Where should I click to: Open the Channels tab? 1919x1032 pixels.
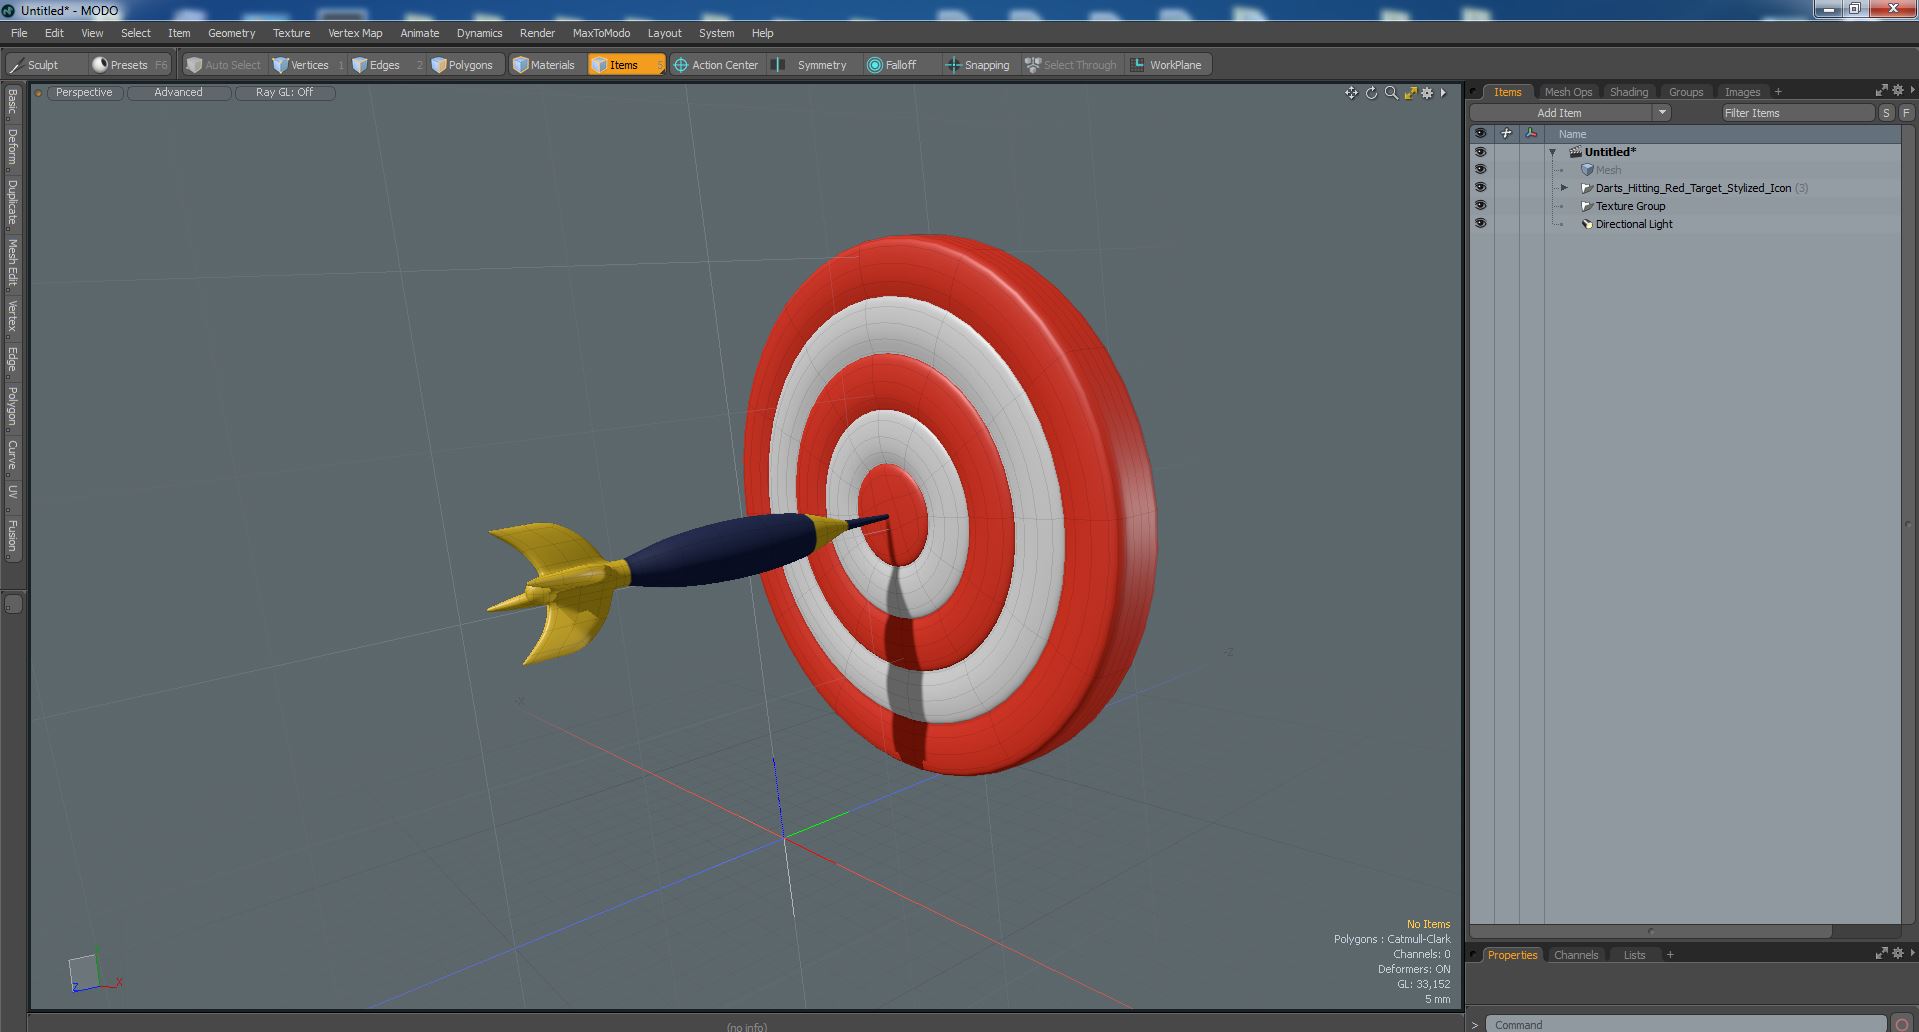[x=1576, y=955]
